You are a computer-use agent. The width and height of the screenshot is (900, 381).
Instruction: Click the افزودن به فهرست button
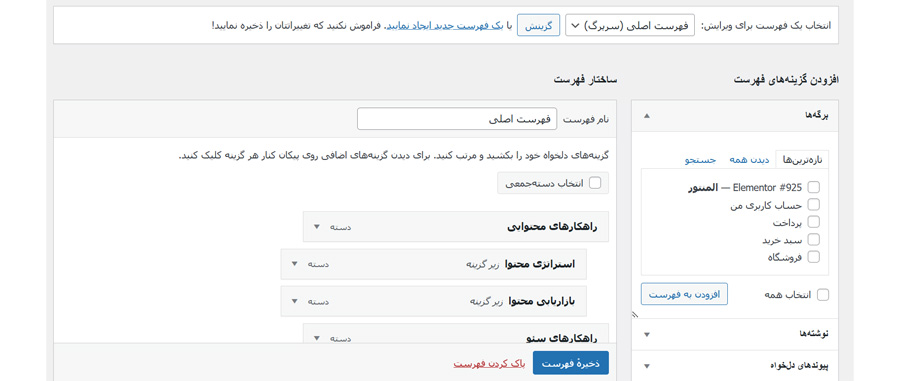684,294
